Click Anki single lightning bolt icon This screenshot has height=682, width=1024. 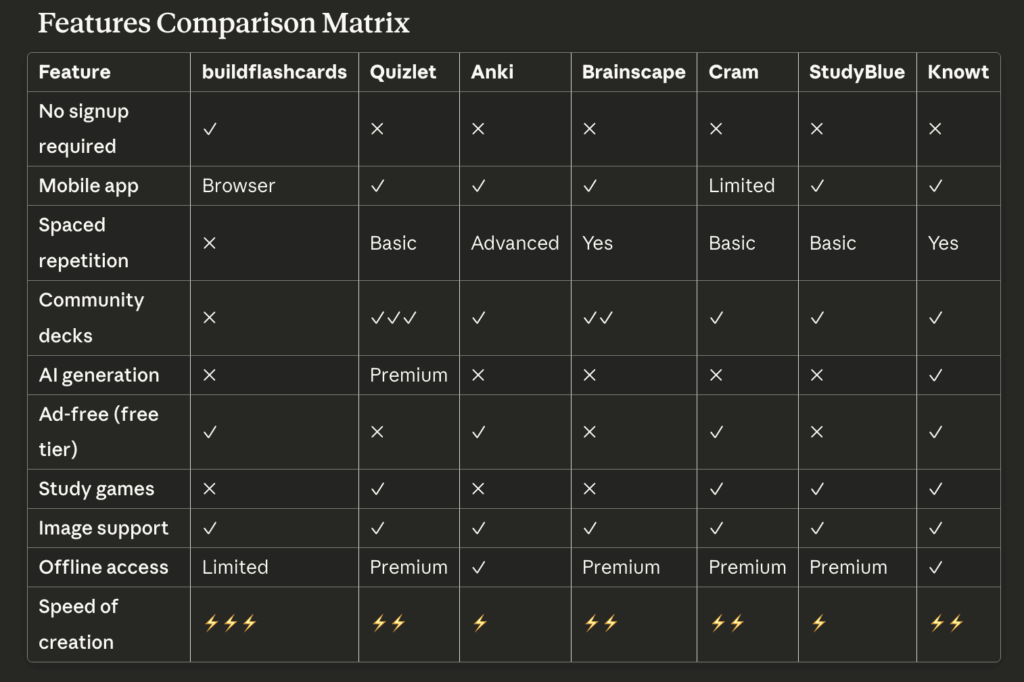[x=479, y=623]
